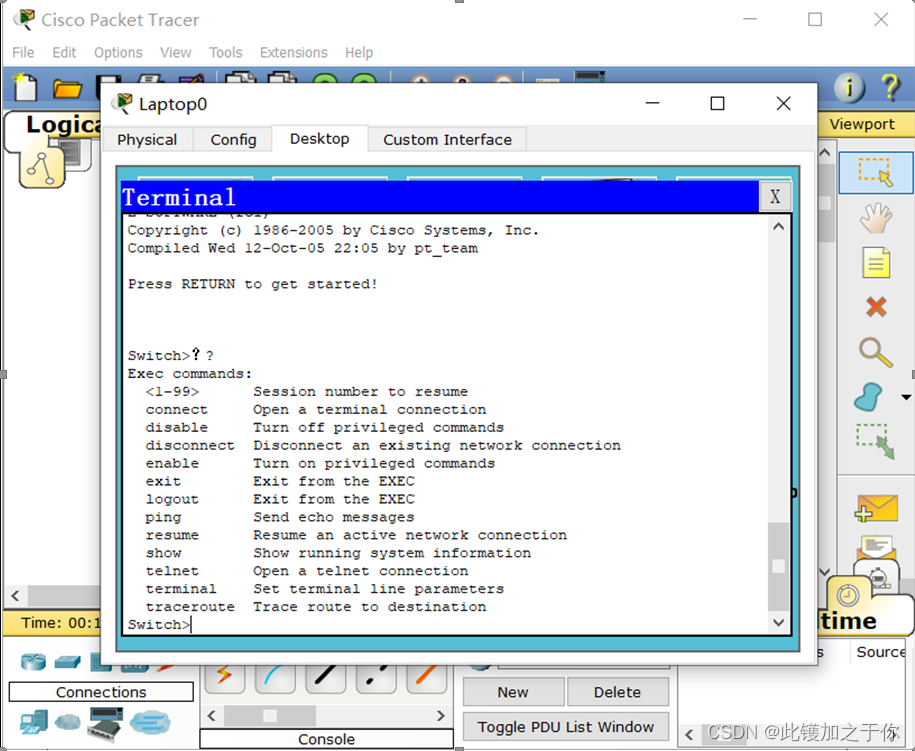This screenshot has height=751, width=915.
Task: Activate the Select tool with dashed box
Action: pos(875,172)
